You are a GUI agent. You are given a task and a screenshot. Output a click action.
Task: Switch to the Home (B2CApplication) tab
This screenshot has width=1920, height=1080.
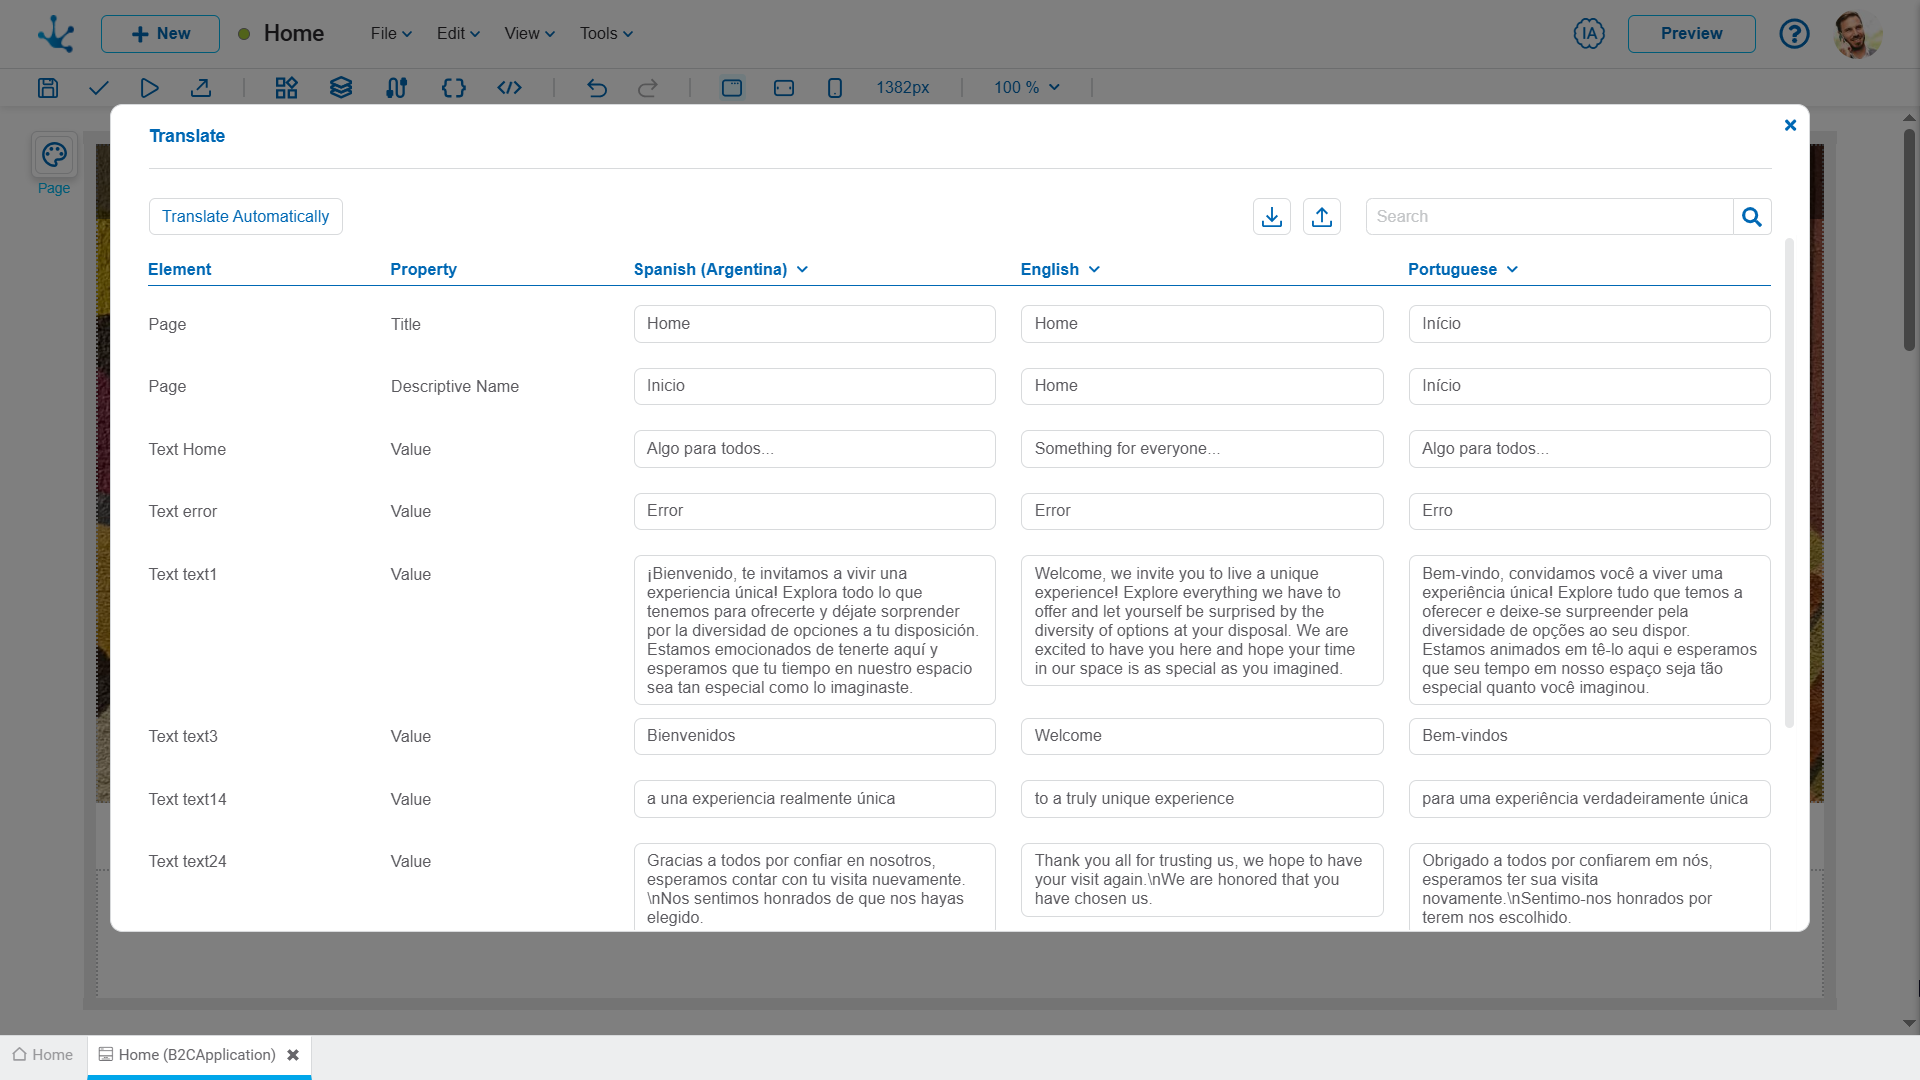pyautogui.click(x=197, y=1055)
